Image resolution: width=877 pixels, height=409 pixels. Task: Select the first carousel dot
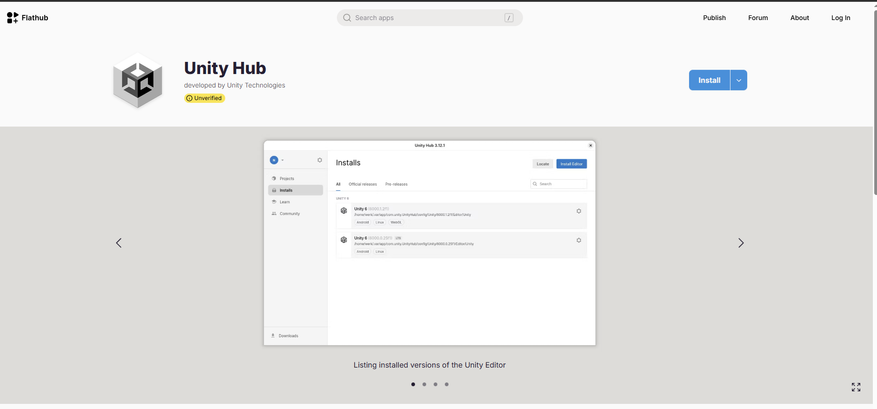(413, 384)
